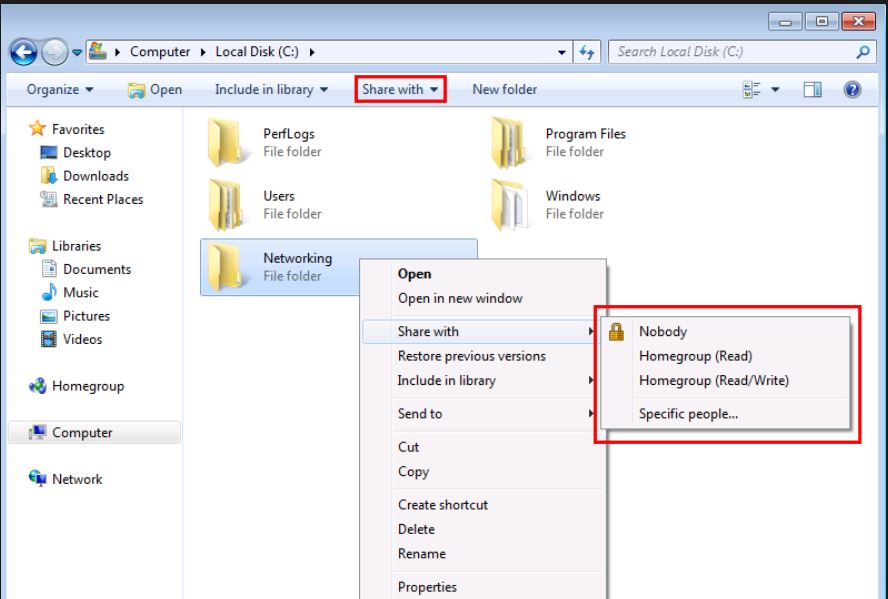The height and width of the screenshot is (599, 888).
Task: Open address bar history dropdown
Action: [561, 53]
